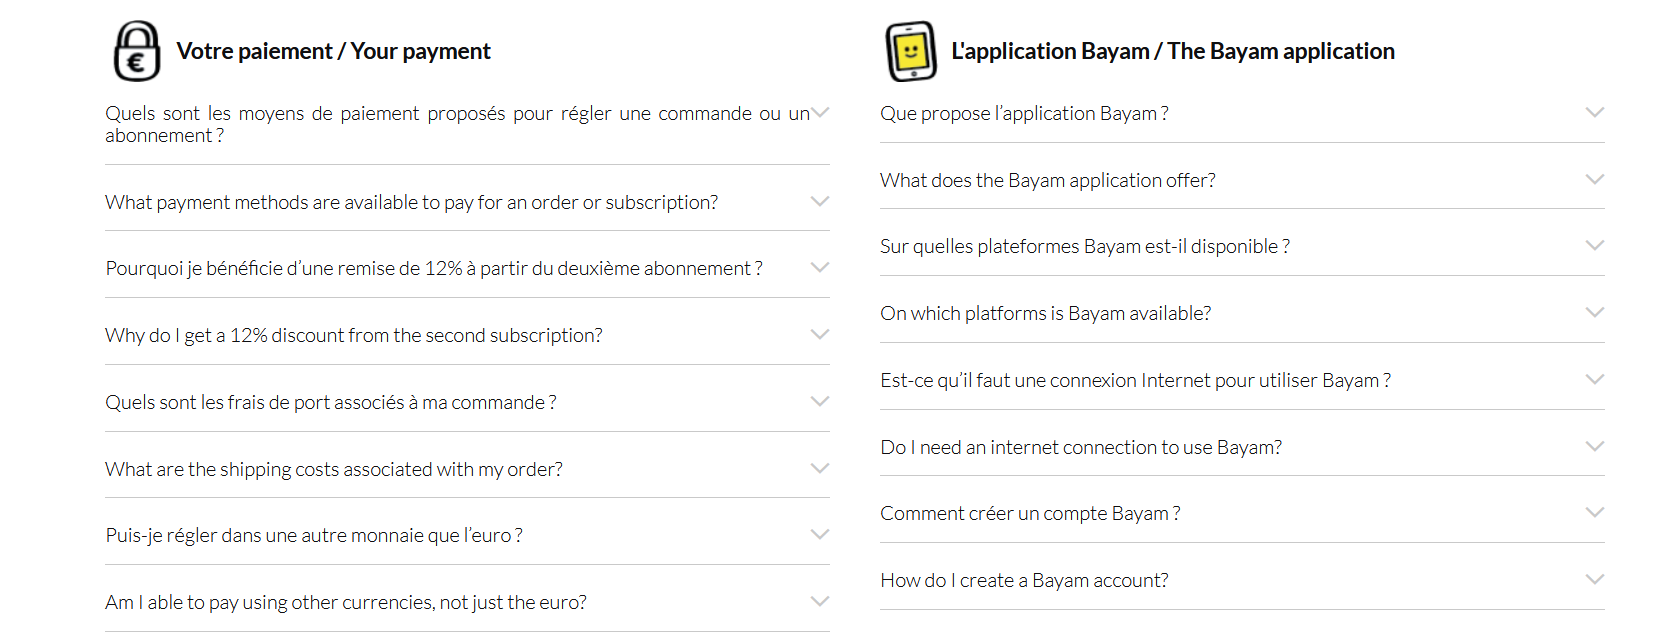Click the euro padlock payment icon
The height and width of the screenshot is (632, 1660).
[x=137, y=51]
